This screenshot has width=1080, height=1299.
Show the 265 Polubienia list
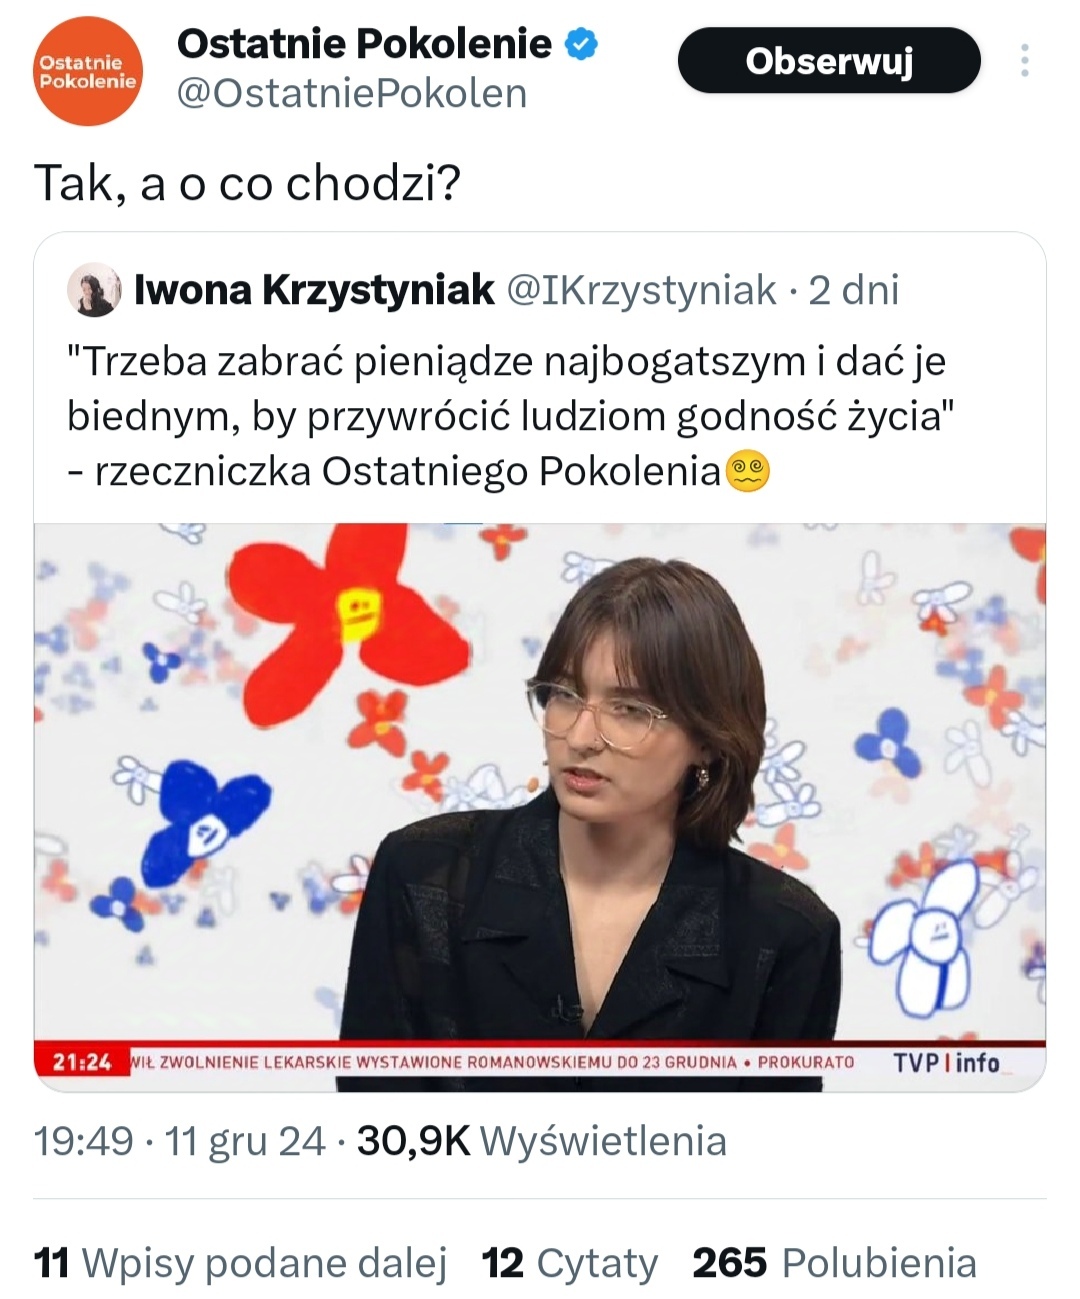click(x=834, y=1263)
